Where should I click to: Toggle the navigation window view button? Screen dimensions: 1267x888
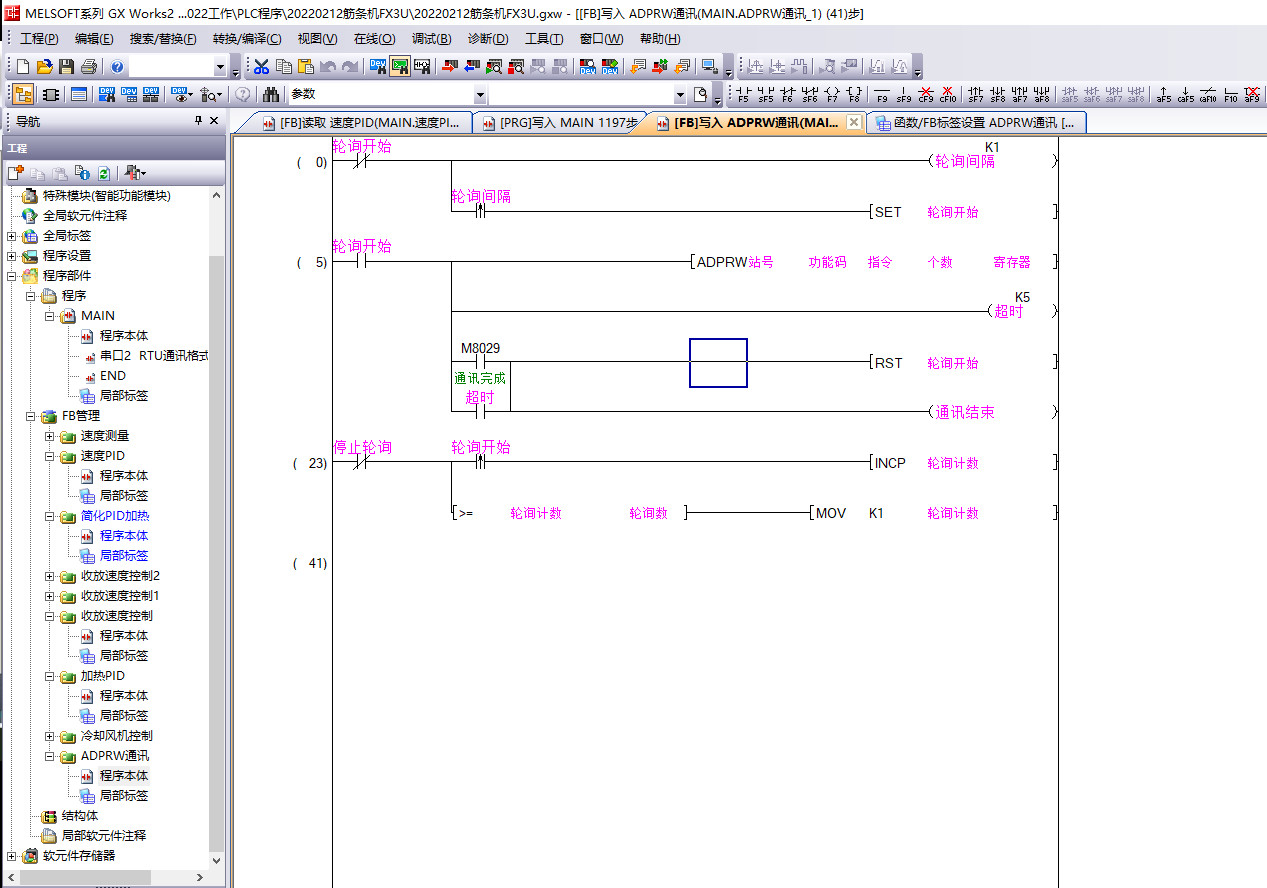23,94
